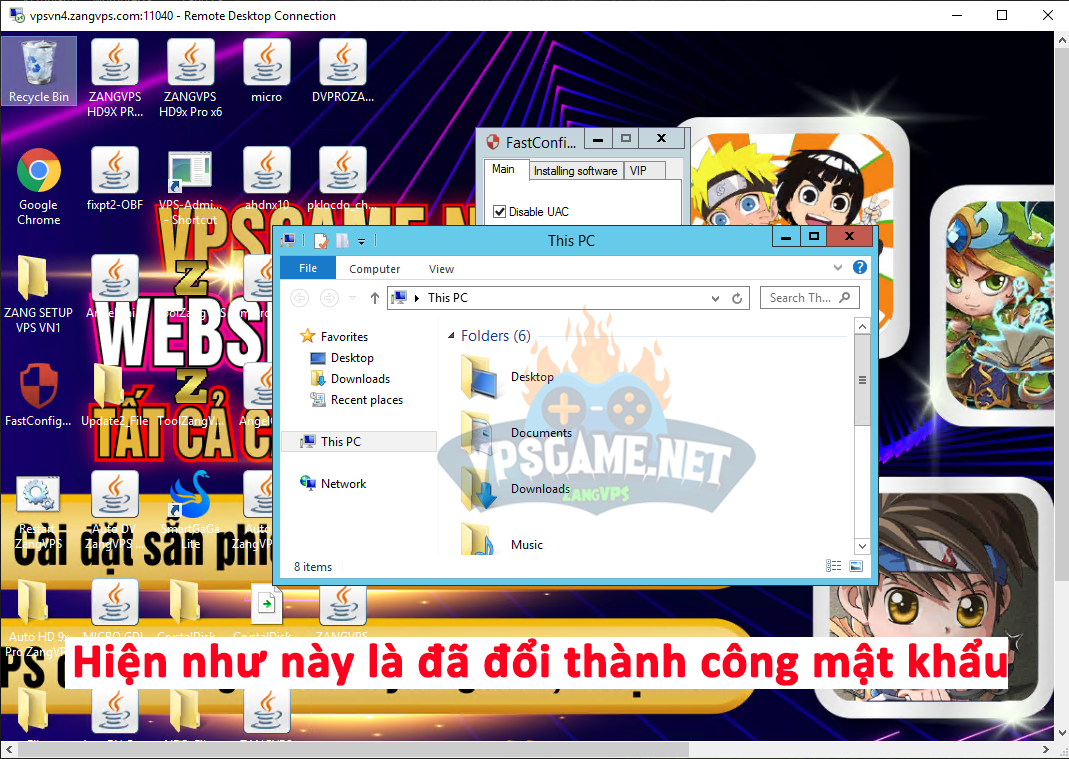Click the Properties icon in quick access toolbar
Screen dimensions: 1069x759
tap(321, 241)
